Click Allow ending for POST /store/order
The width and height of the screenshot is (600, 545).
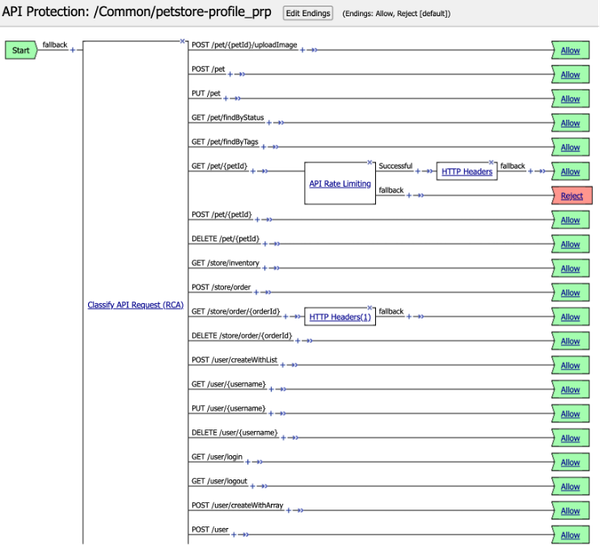570,293
